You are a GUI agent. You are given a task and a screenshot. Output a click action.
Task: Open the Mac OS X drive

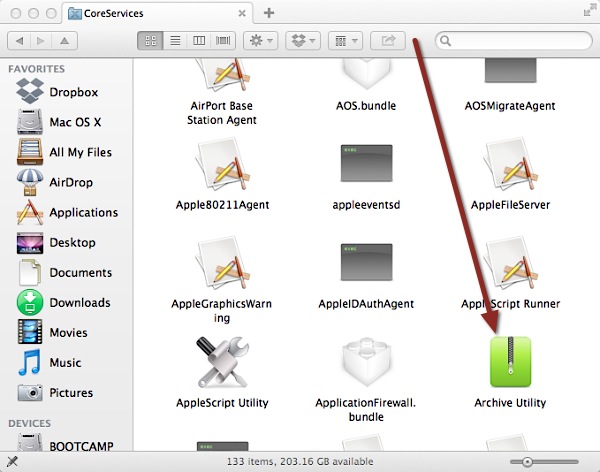pos(59,122)
